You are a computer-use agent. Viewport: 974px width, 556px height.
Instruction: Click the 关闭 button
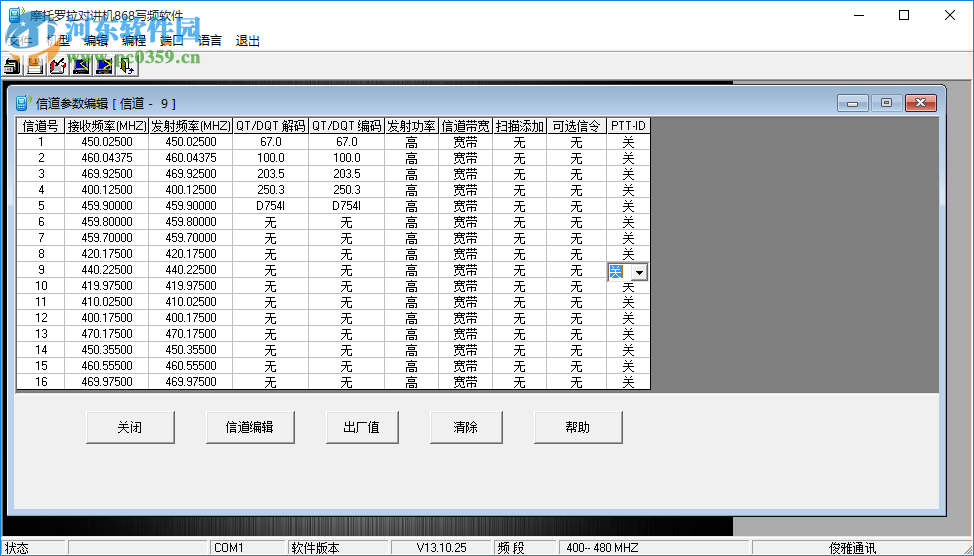(x=130, y=427)
